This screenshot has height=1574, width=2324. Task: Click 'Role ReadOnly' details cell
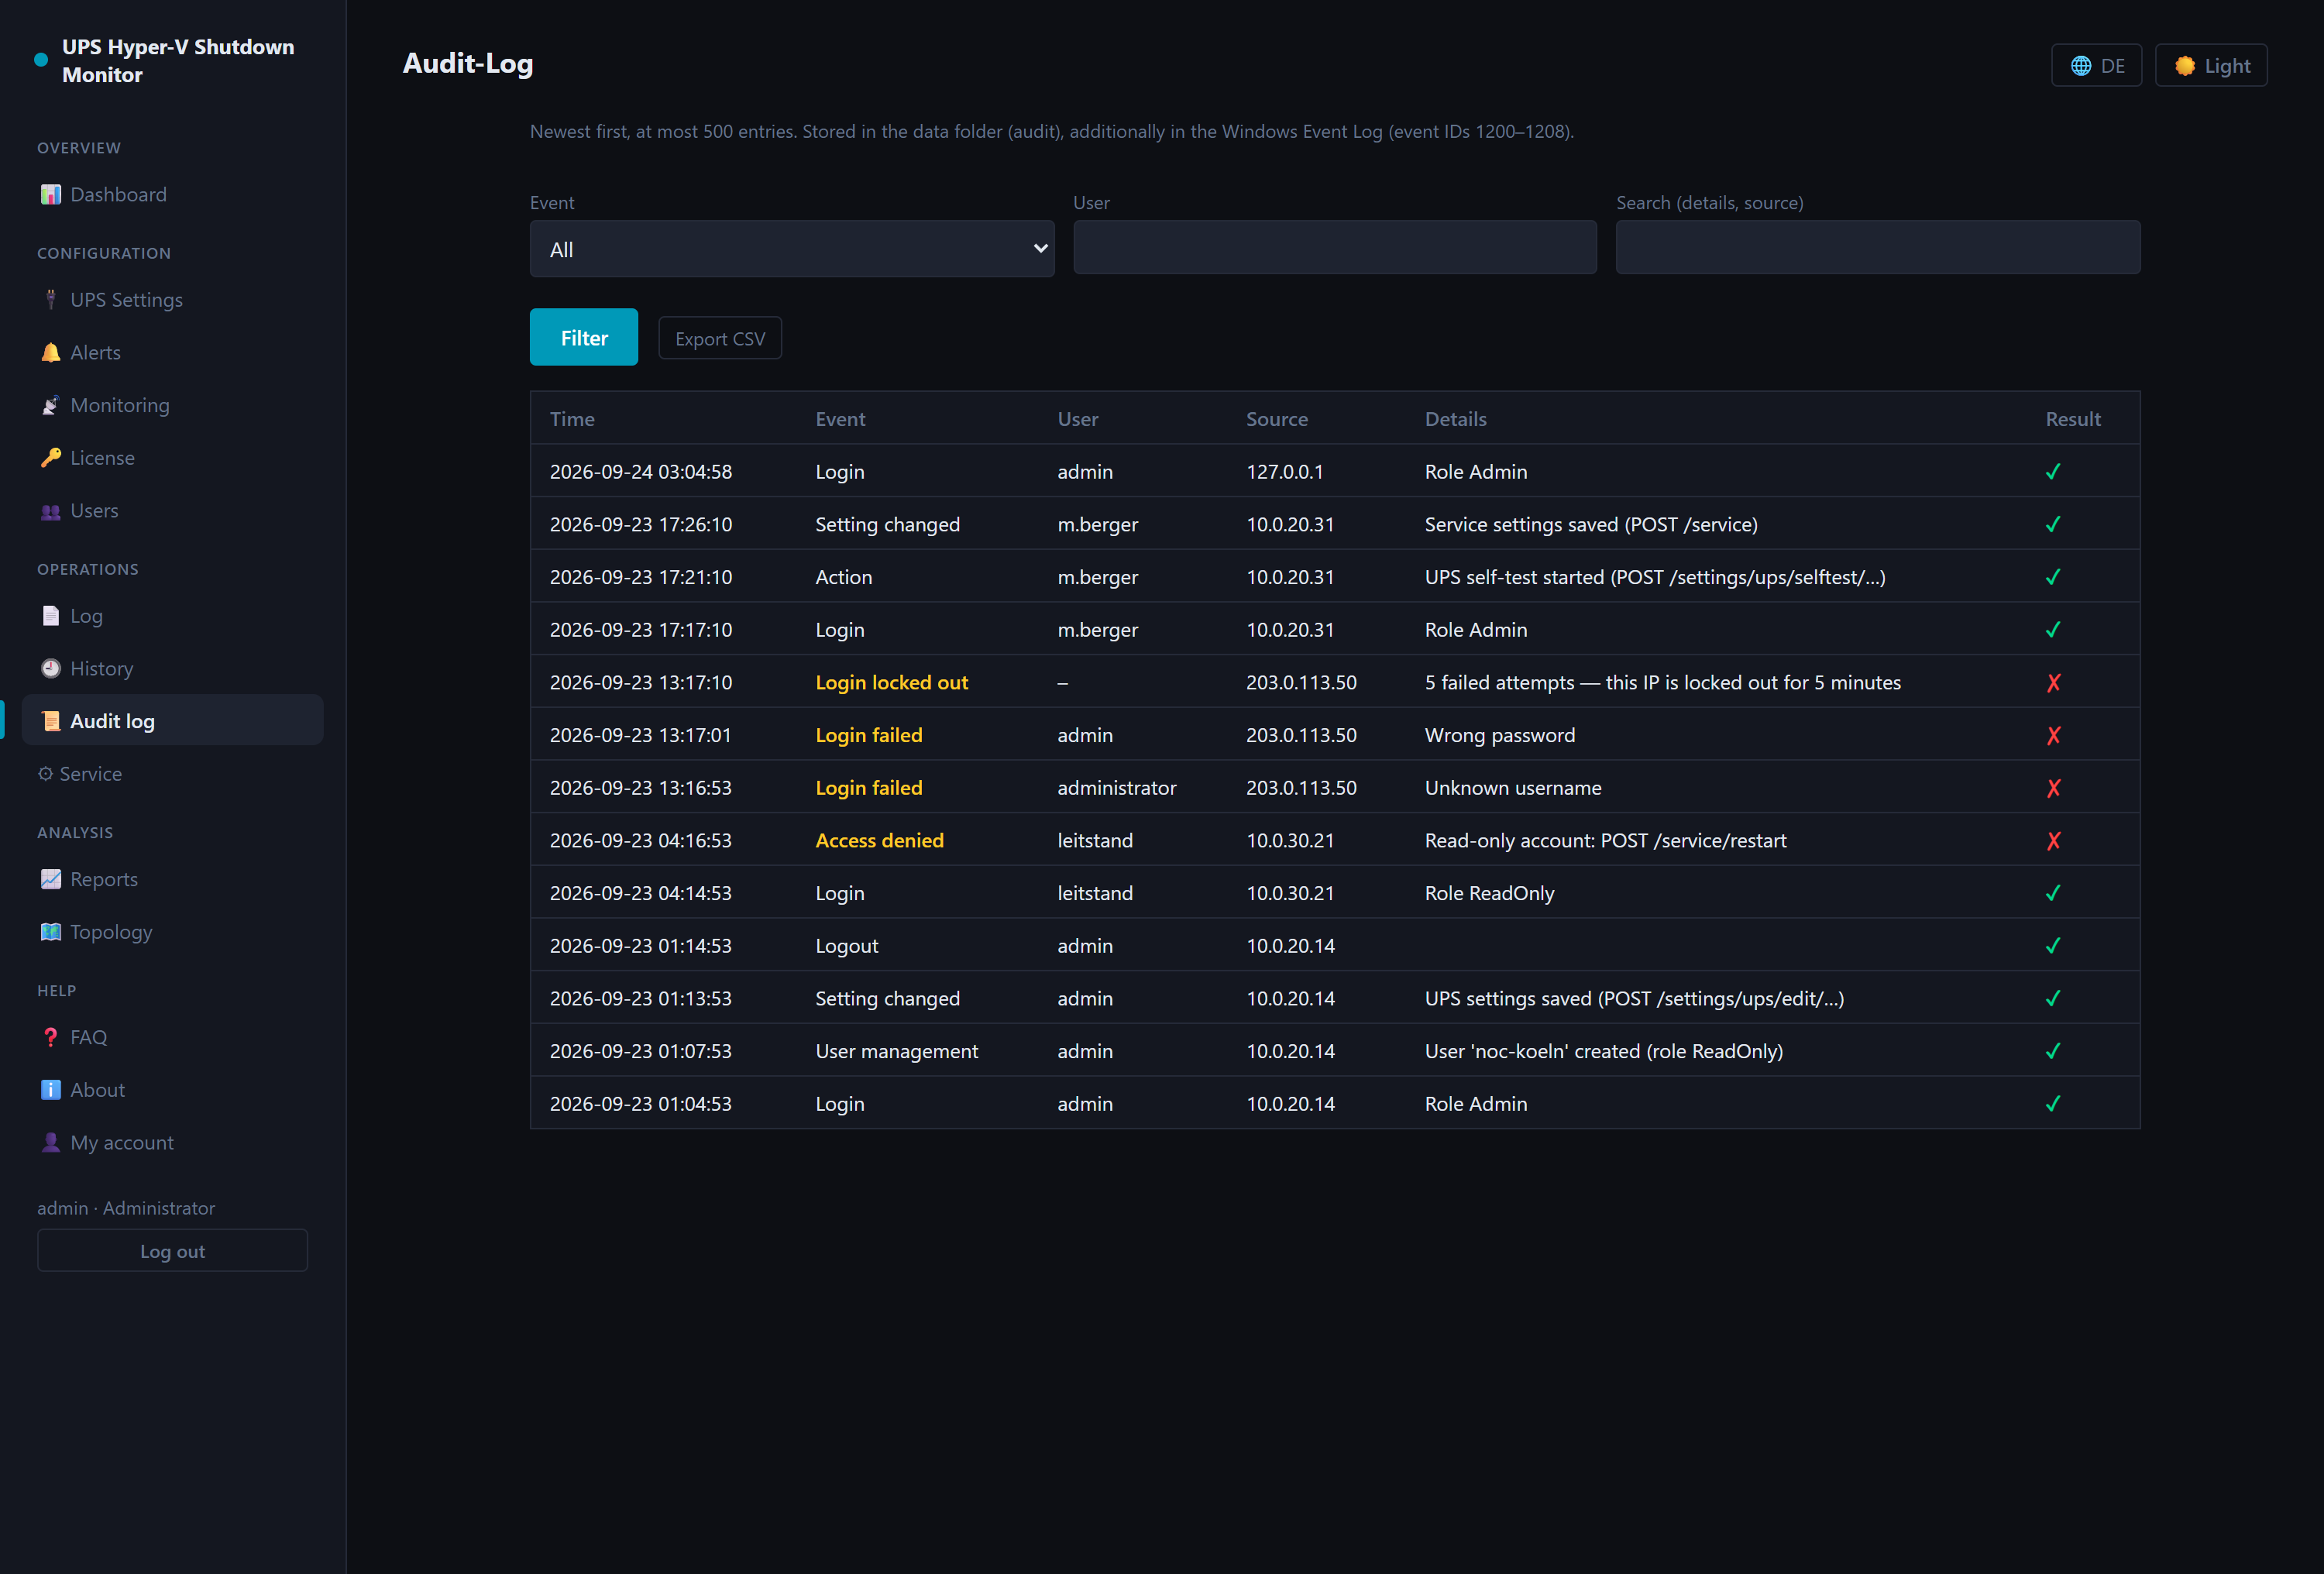[1490, 893]
